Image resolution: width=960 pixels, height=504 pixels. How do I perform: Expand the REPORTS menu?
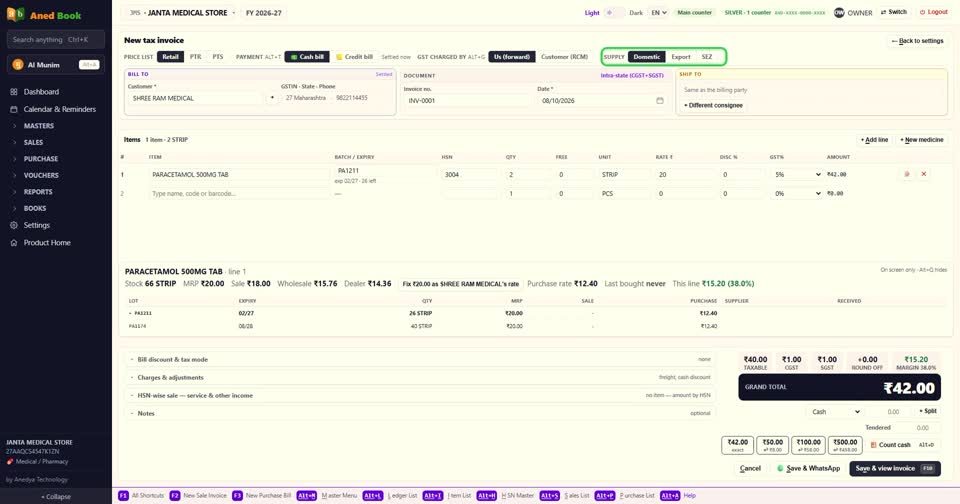tap(38, 192)
